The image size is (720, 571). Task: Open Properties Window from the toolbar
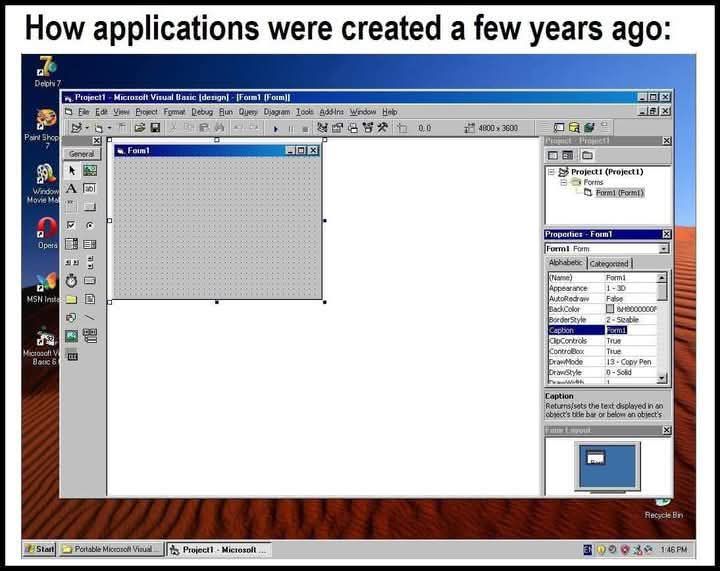click(x=338, y=128)
